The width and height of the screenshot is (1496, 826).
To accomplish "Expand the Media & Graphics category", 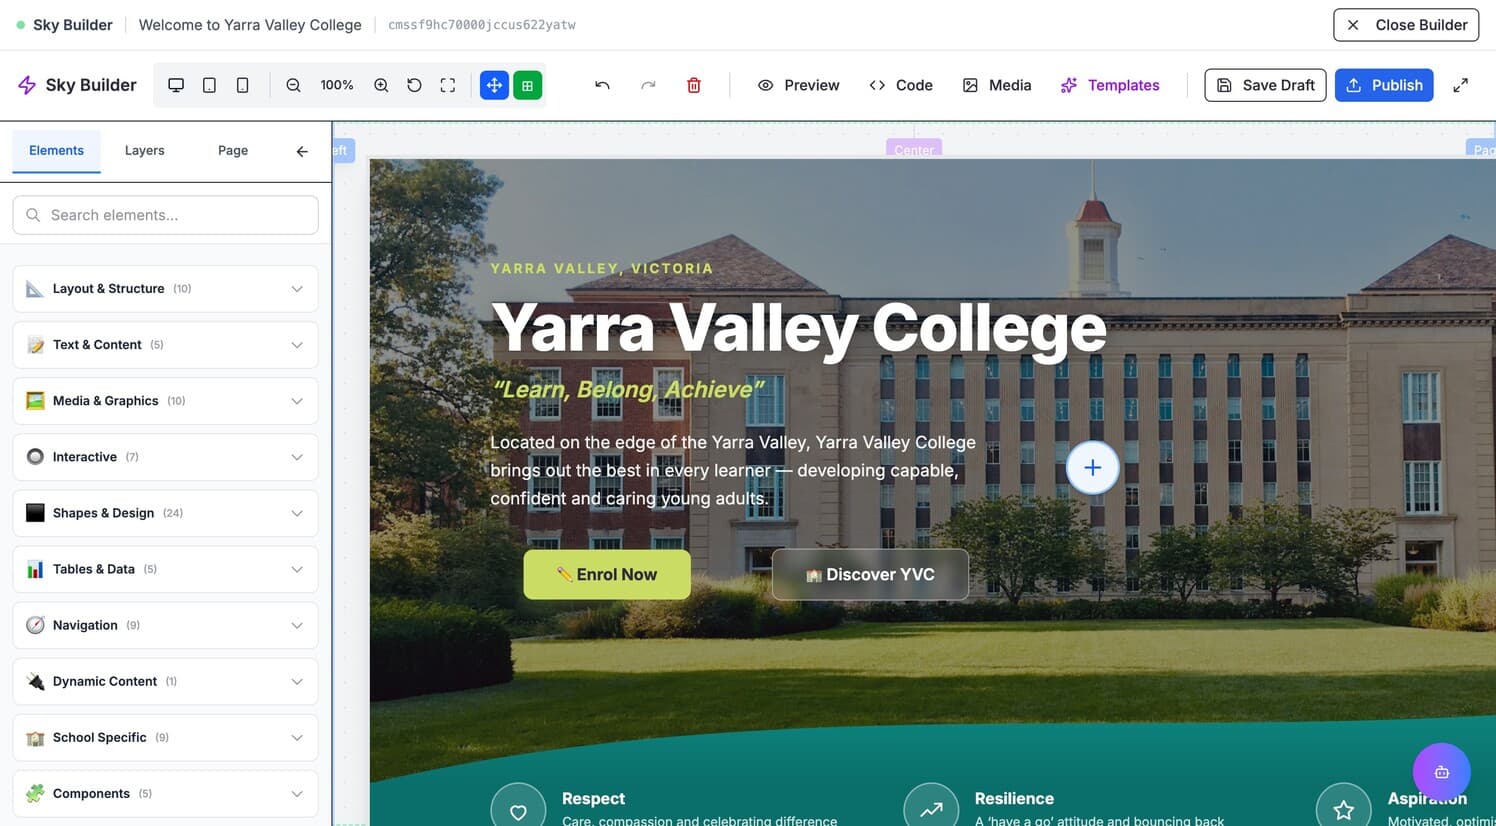I will 166,401.
